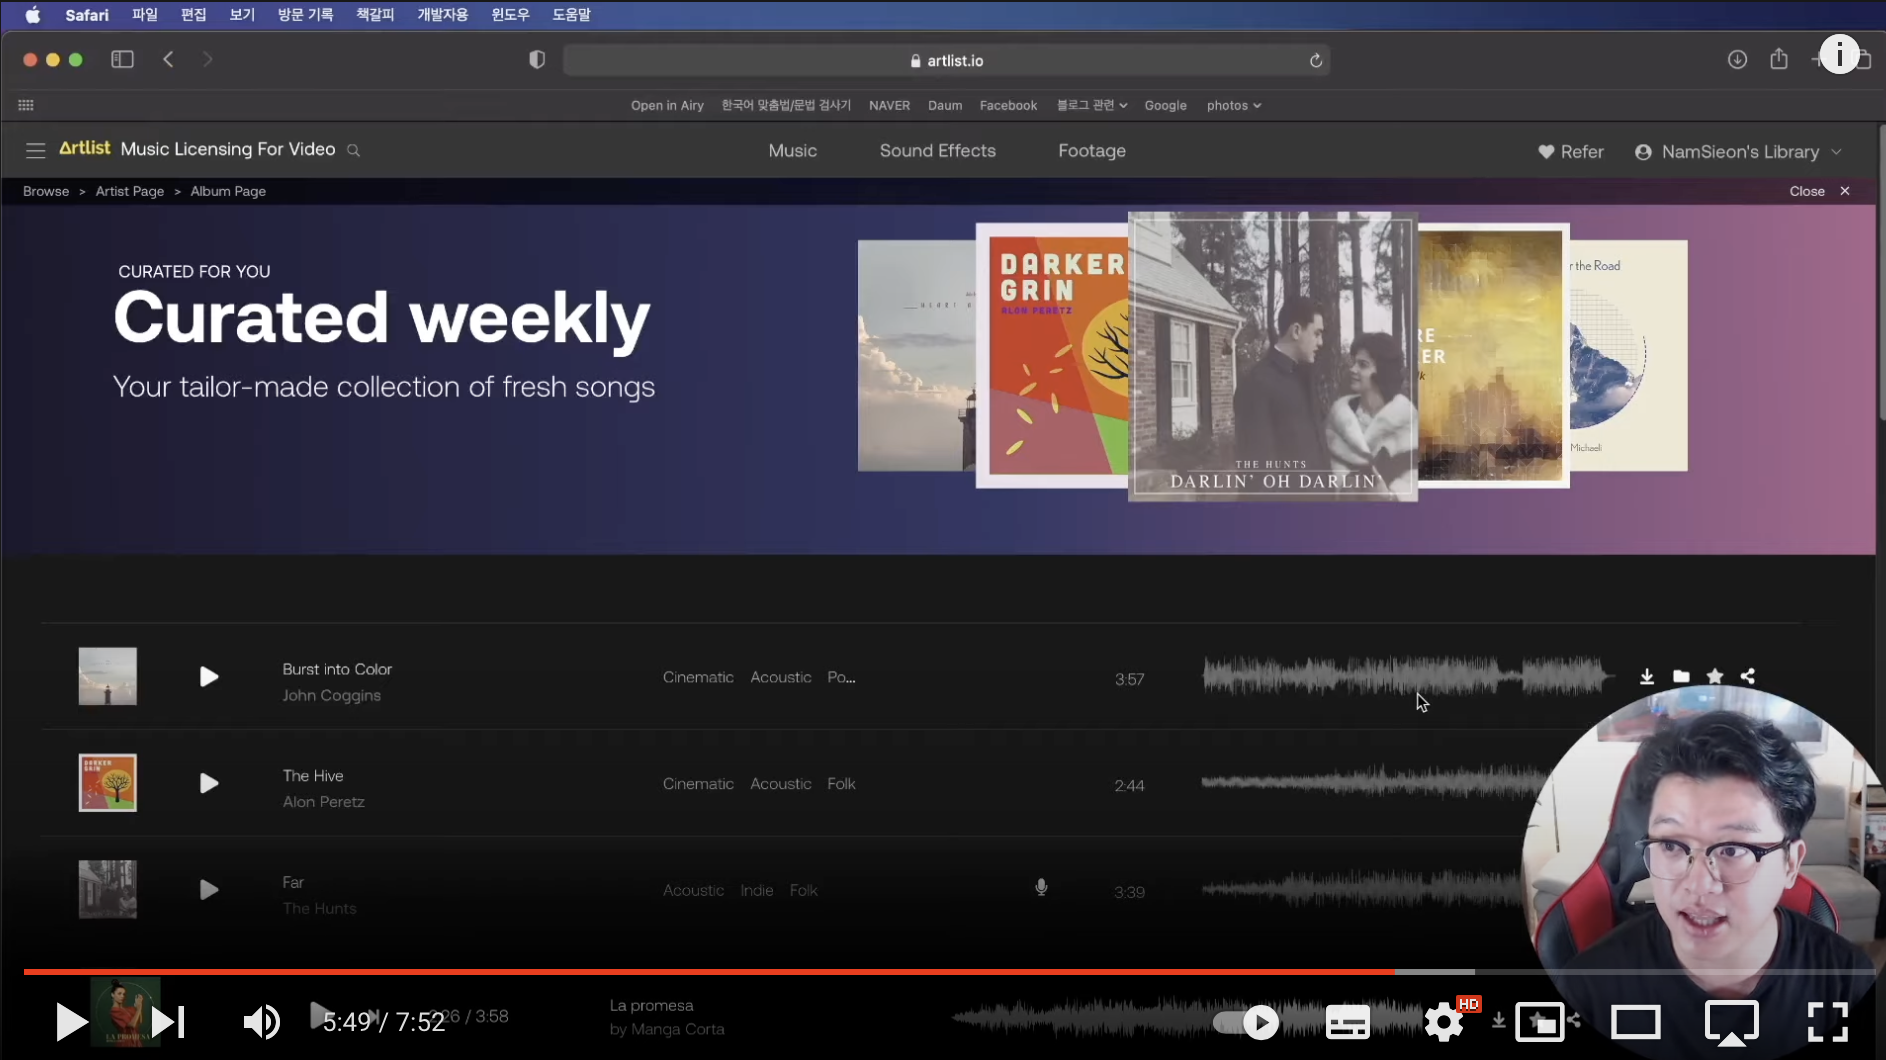
Task: Expand NamSieon's Library dropdown
Action: tap(1739, 152)
